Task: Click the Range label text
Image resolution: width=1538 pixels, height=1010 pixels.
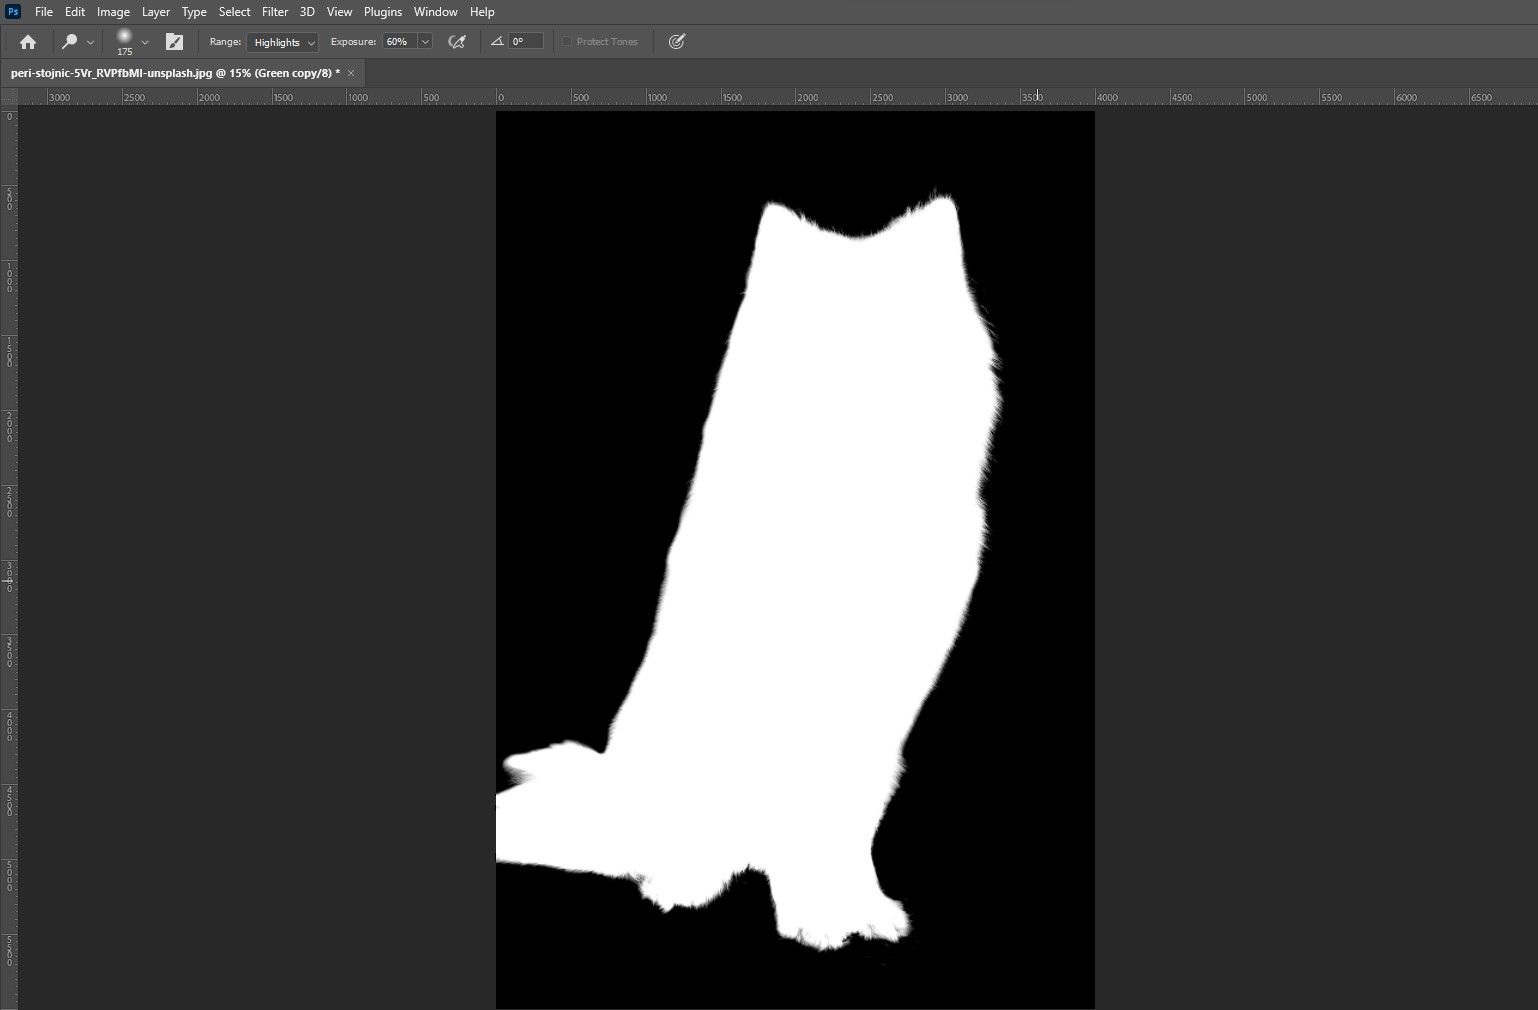Action: [x=225, y=42]
